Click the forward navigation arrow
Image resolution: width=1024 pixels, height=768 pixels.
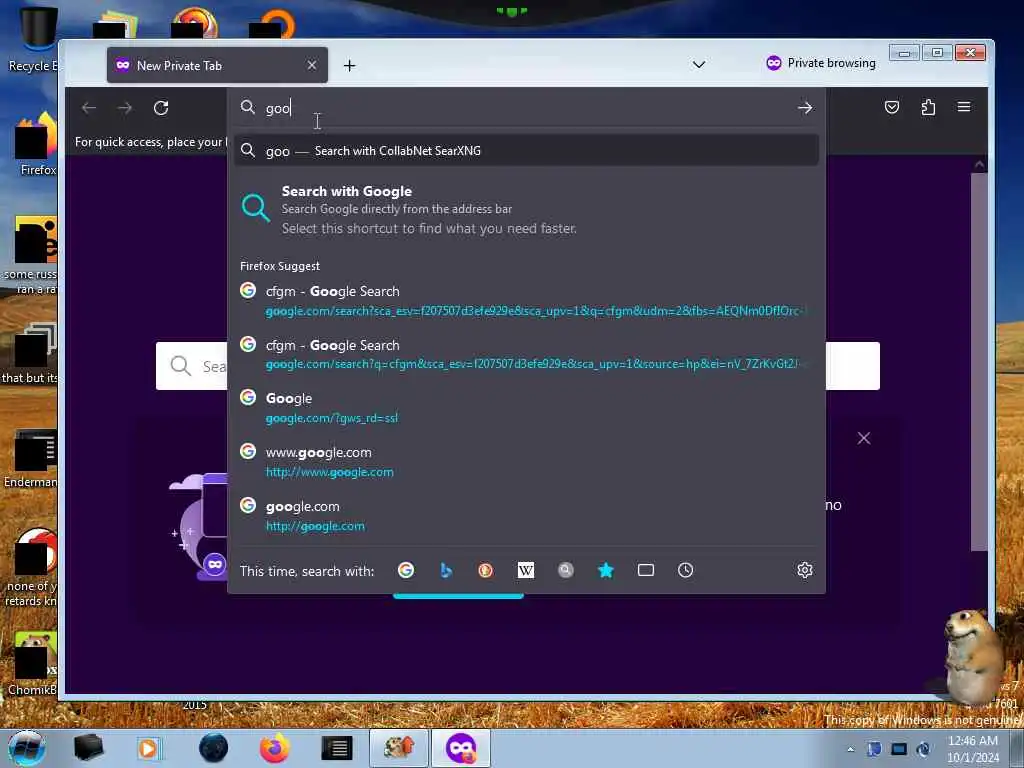point(125,108)
